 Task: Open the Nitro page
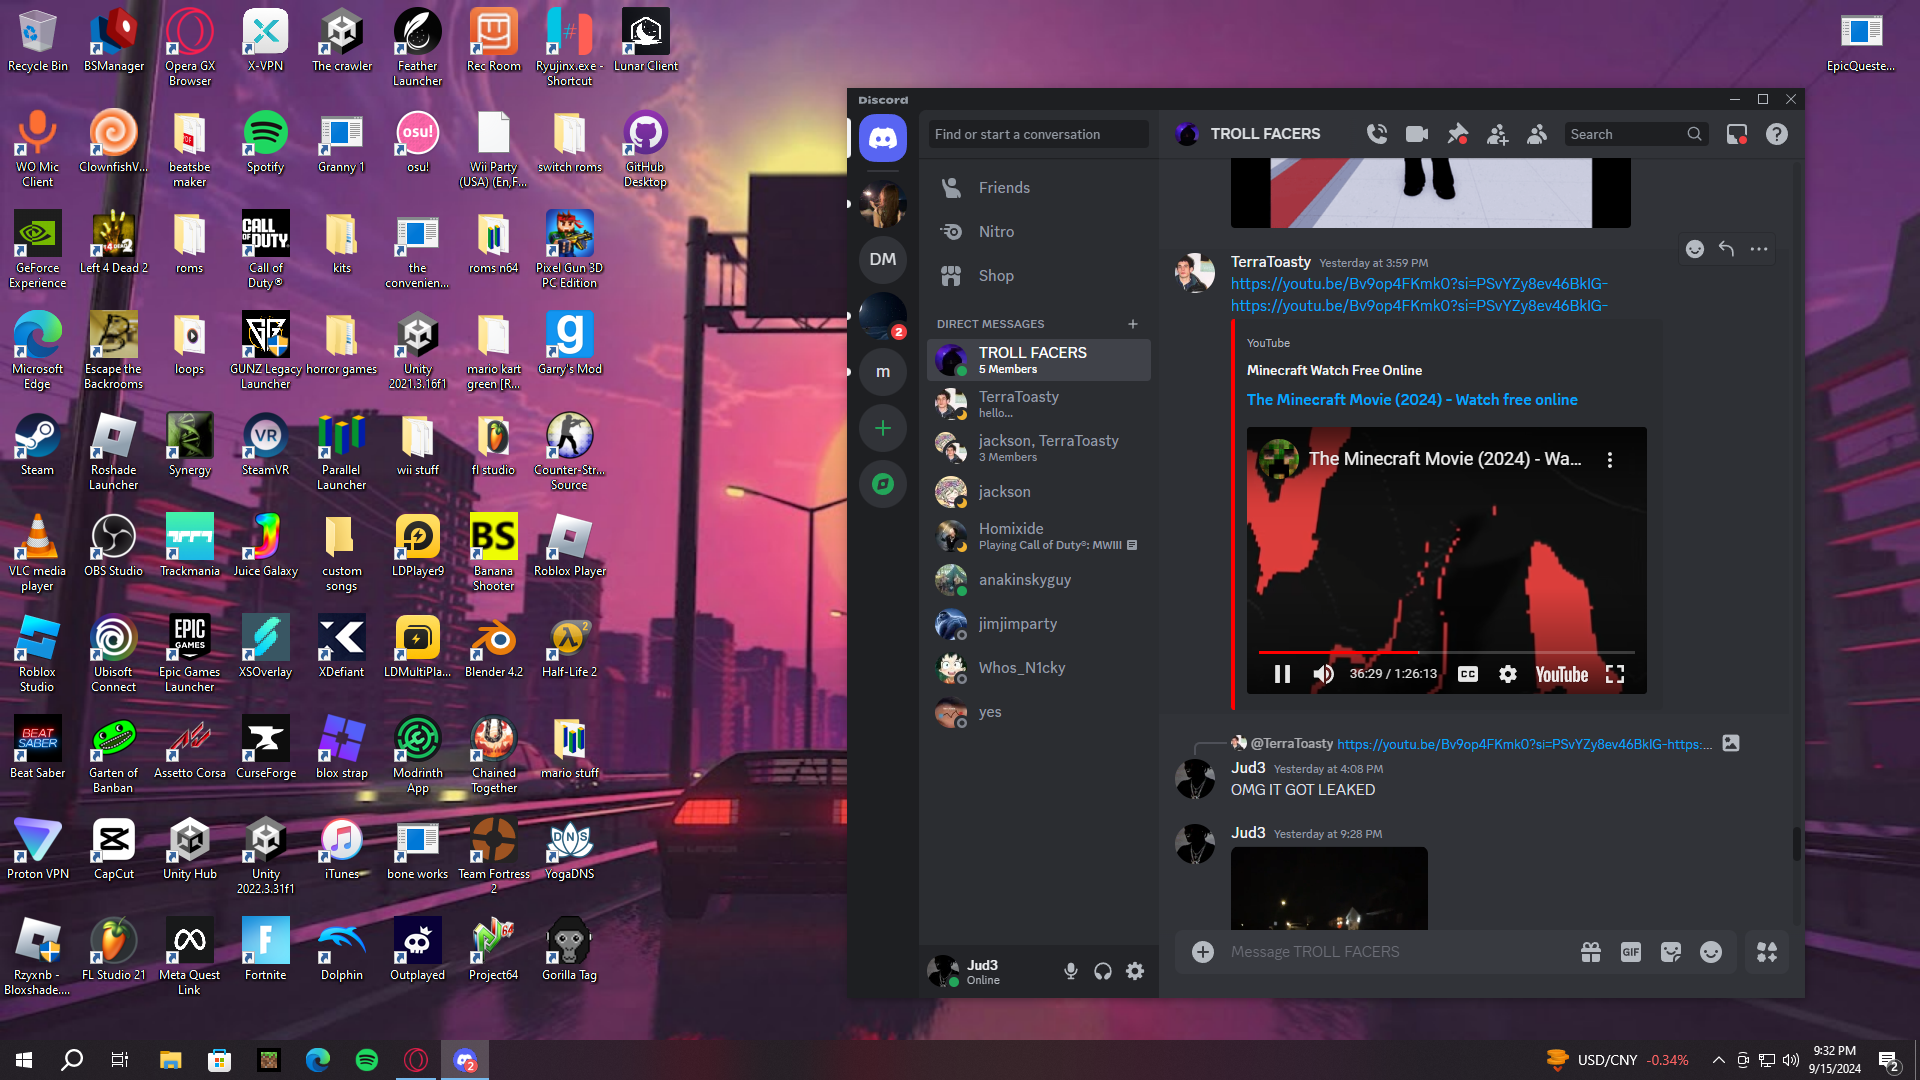point(996,232)
